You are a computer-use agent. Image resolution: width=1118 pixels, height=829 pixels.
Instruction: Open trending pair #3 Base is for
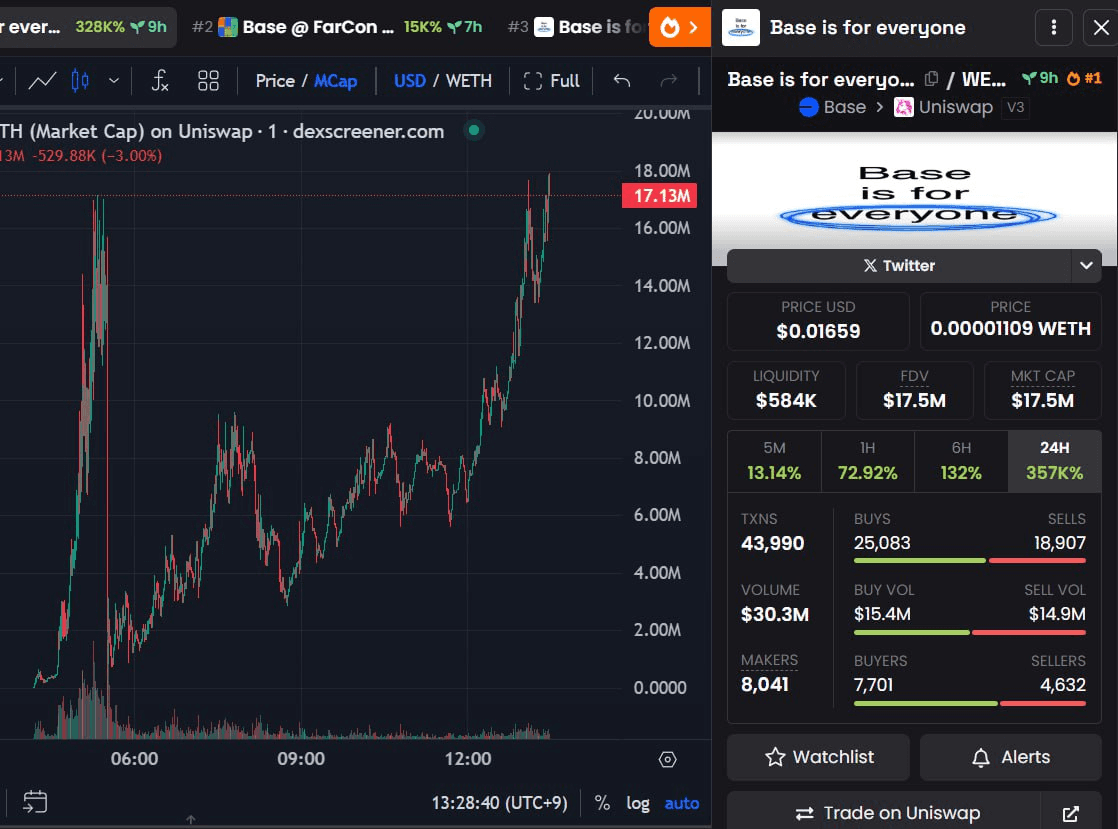click(x=576, y=27)
